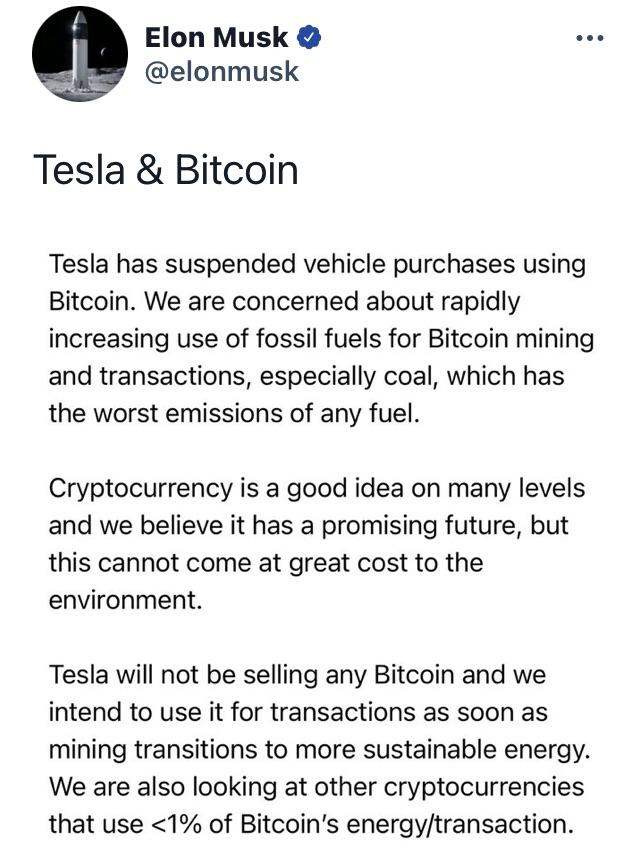Select the line "Tesla has suspended vehicle purchases using"
The height and width of the screenshot is (868, 640).
tap(317, 265)
